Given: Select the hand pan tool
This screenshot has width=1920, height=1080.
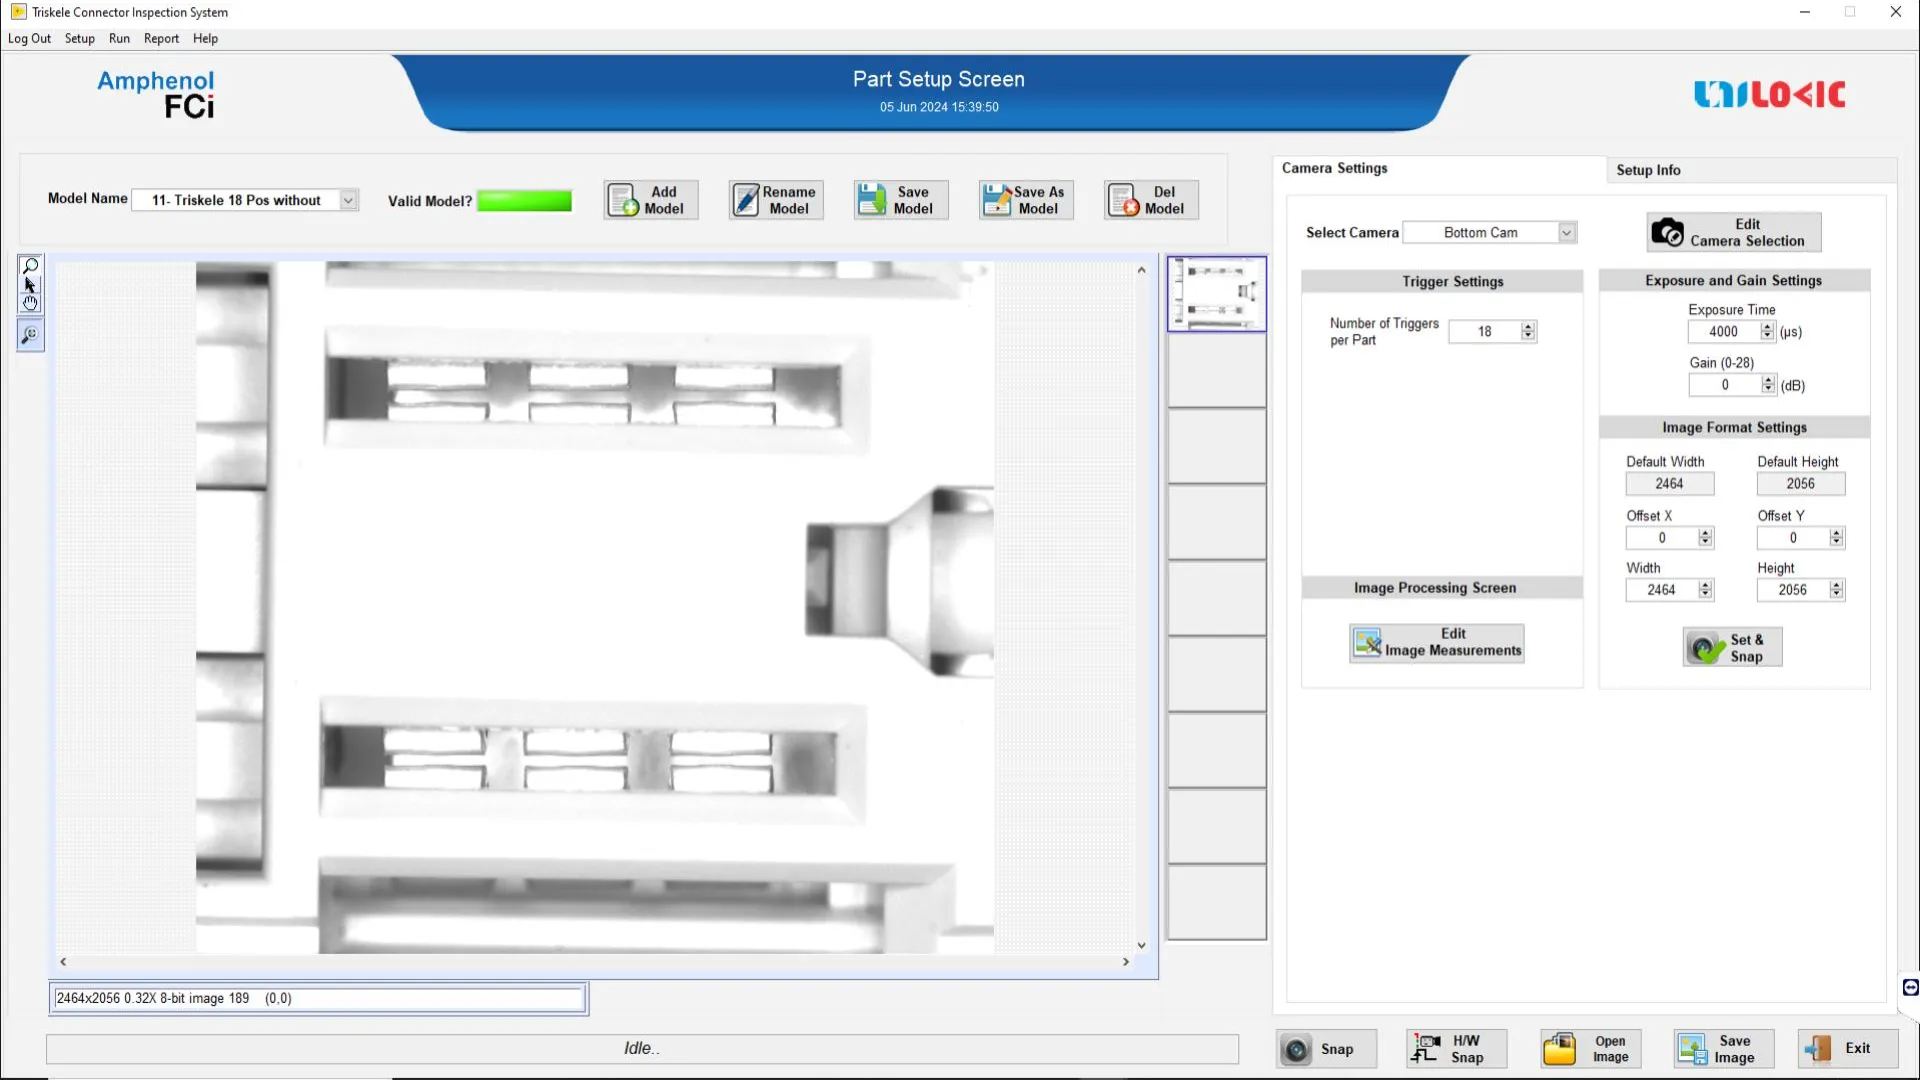Looking at the screenshot, I should point(30,303).
